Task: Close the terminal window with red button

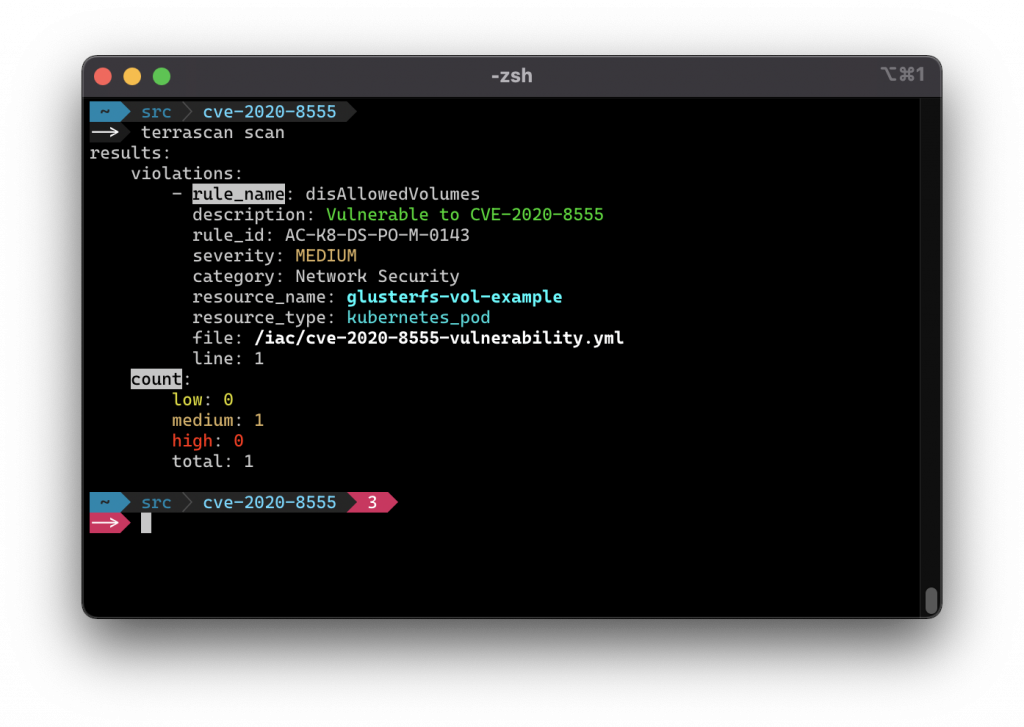Action: [x=103, y=77]
